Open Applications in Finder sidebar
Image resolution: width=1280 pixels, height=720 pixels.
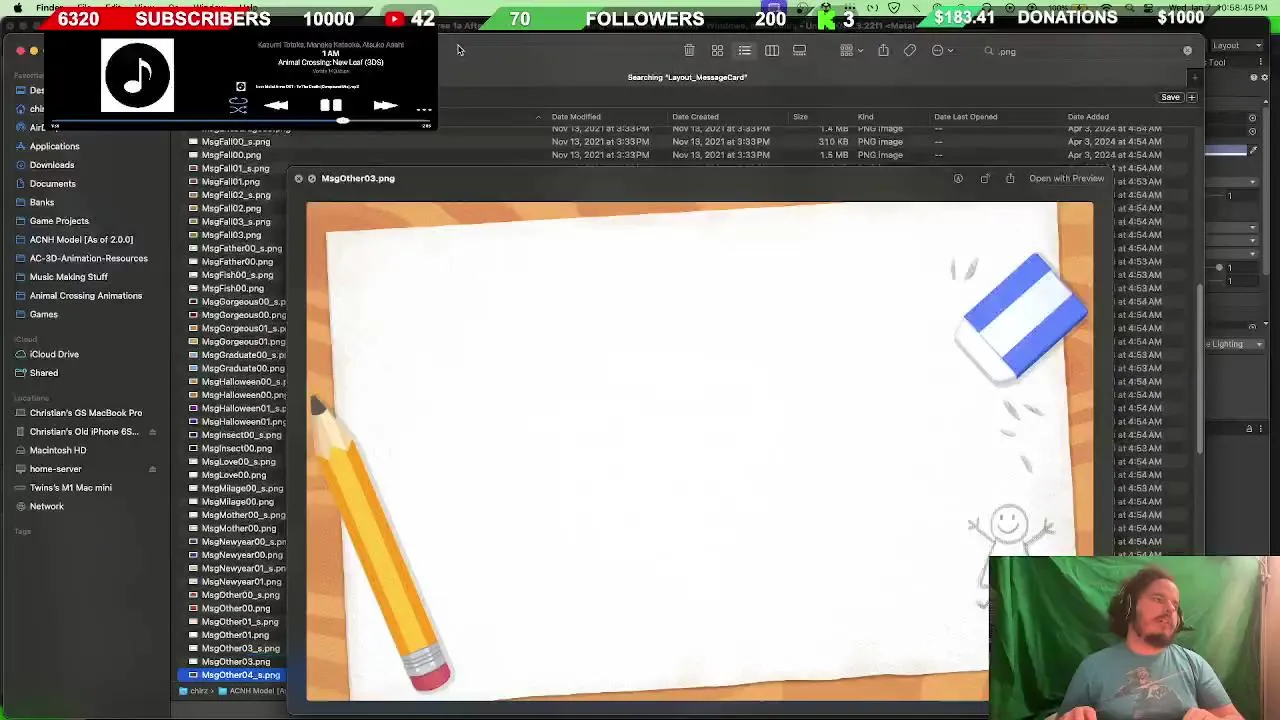point(54,146)
